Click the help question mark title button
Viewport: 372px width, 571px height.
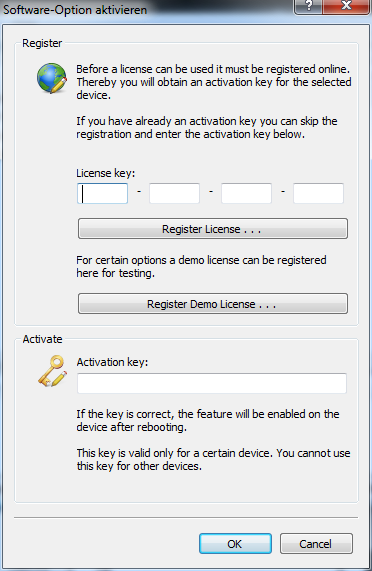[308, 6]
